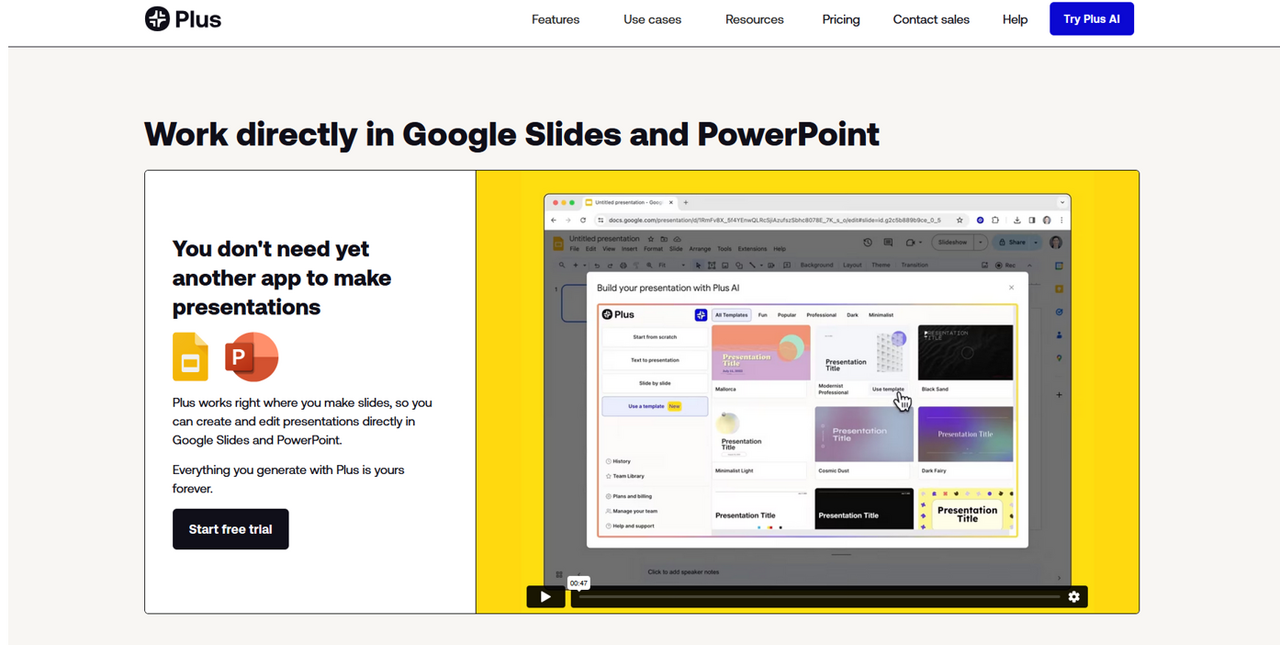Screen dimensions: 1280x645
Task: Click the Chrome downloads icon in video
Action: (1017, 220)
